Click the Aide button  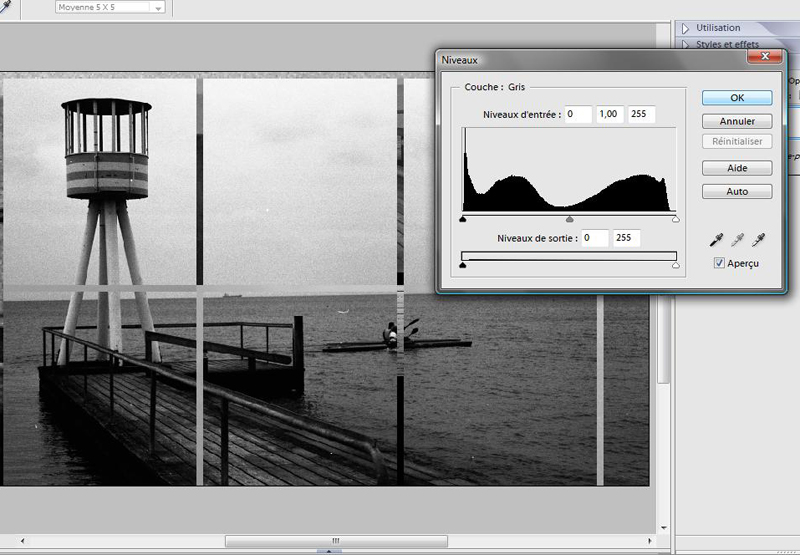coord(737,168)
